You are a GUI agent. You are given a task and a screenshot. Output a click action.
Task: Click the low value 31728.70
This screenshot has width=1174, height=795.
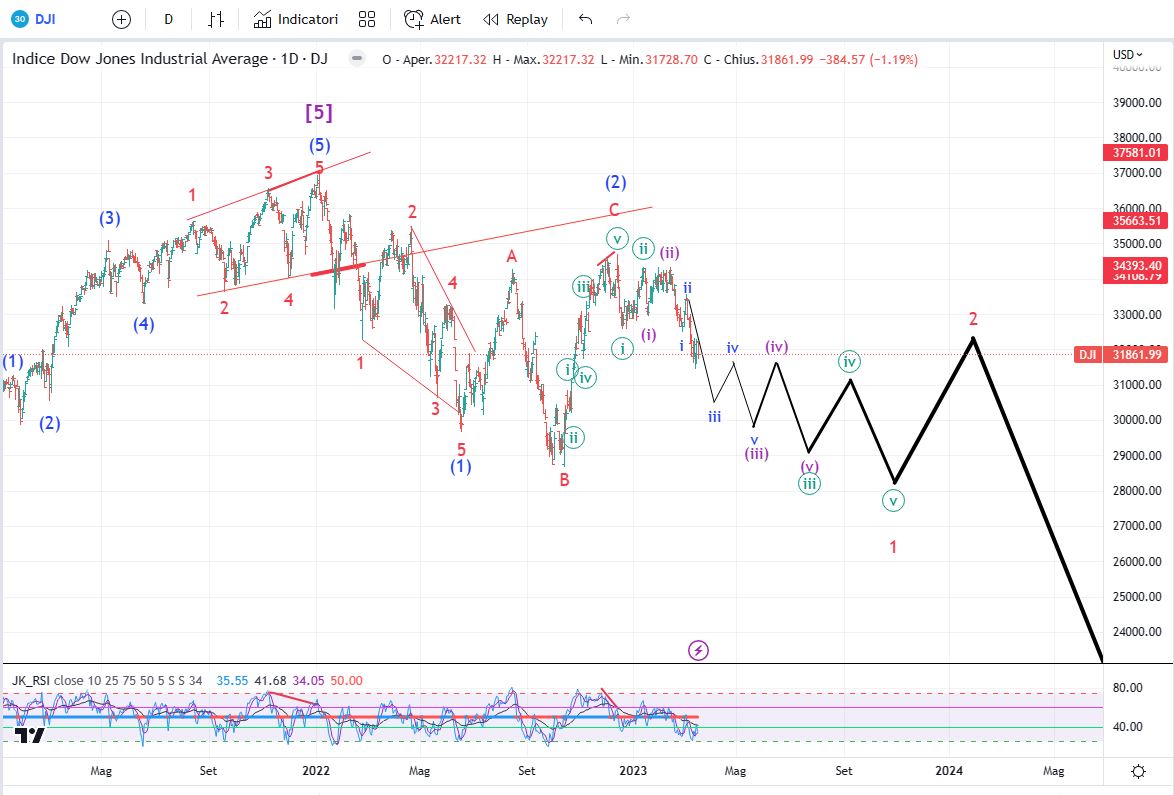click(672, 60)
